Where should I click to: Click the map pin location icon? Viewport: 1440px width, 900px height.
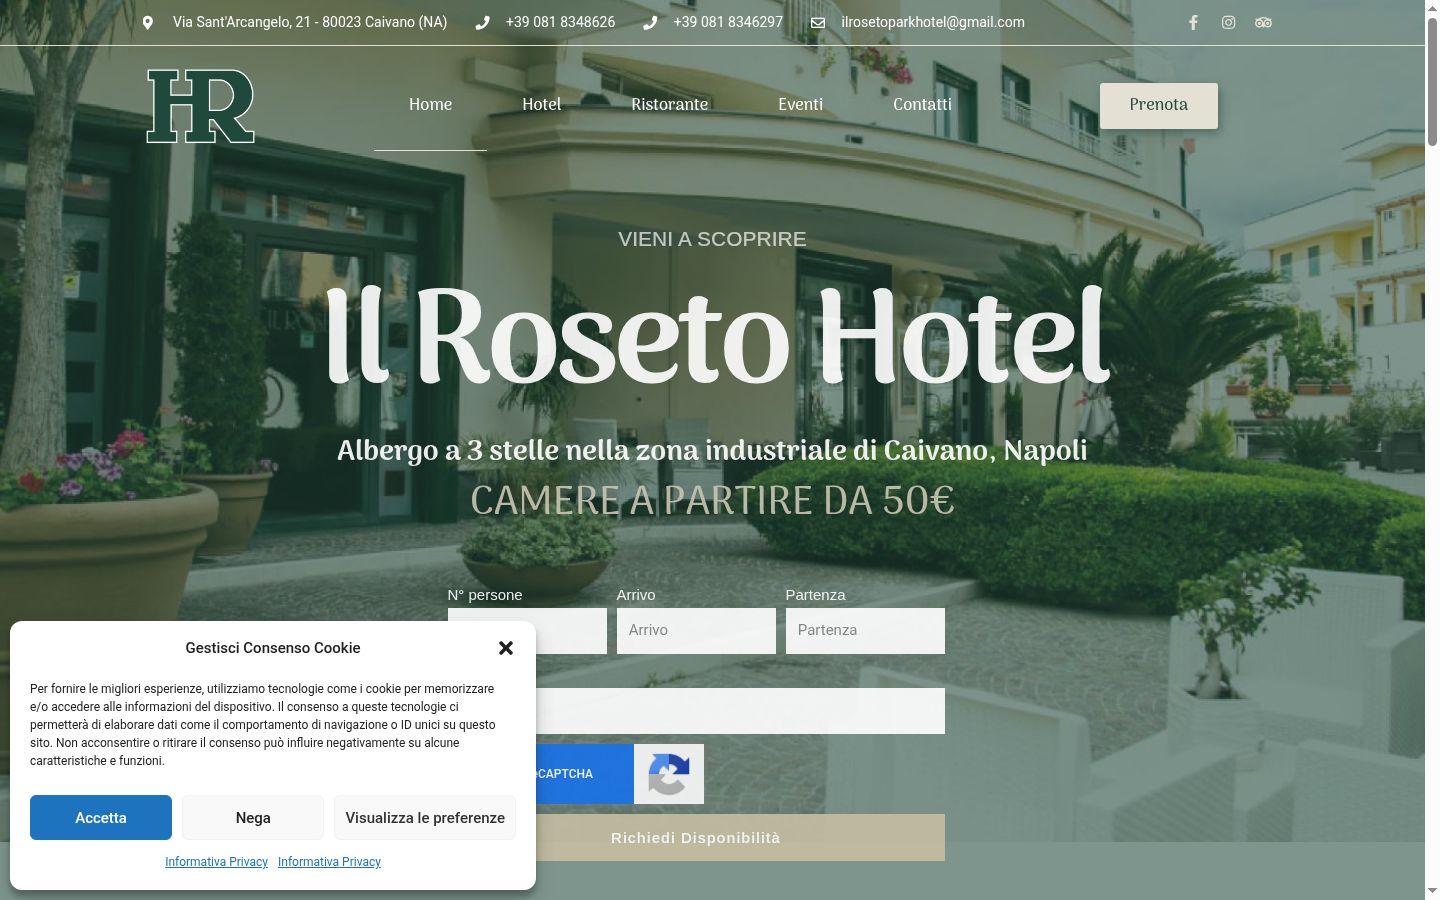pos(148,22)
